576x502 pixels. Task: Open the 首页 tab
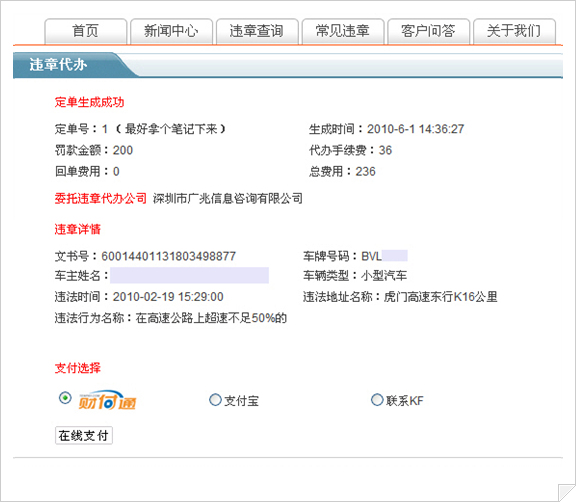tap(86, 31)
